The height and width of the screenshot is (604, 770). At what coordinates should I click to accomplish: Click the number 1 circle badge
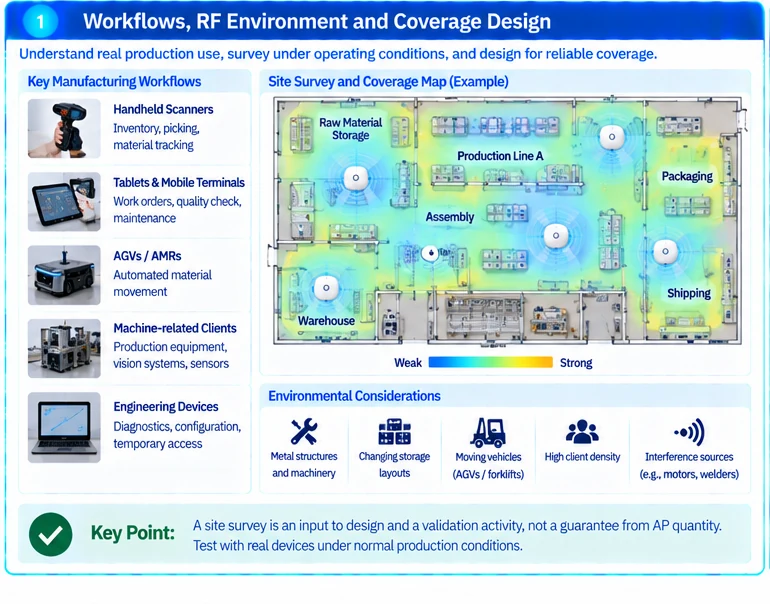(x=40, y=21)
